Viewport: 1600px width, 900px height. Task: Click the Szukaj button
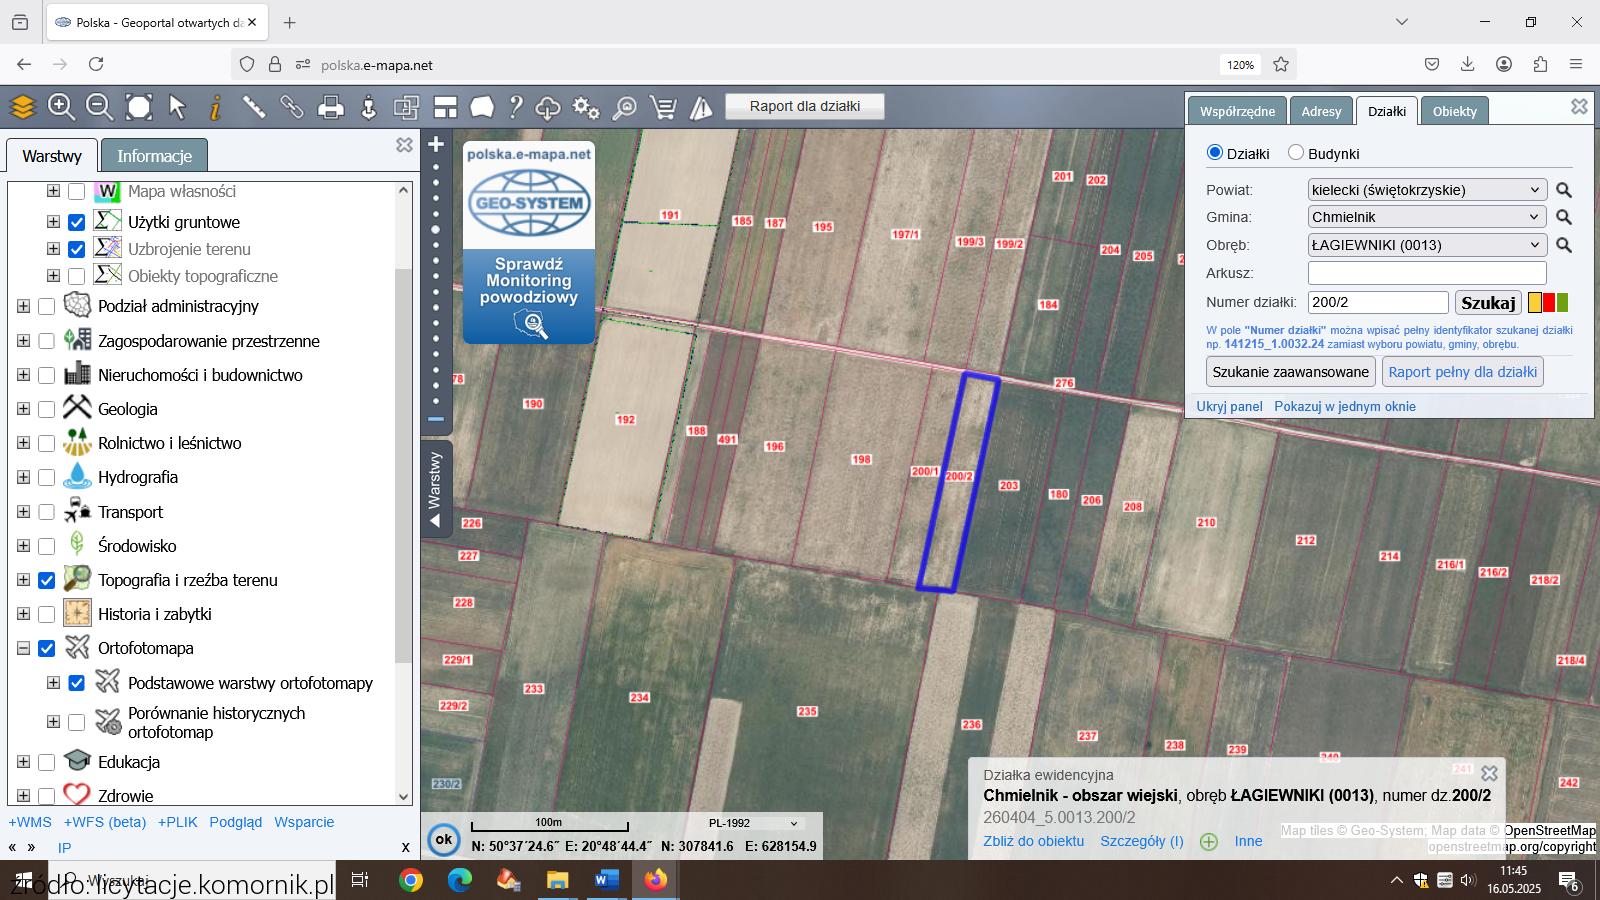pos(1487,303)
